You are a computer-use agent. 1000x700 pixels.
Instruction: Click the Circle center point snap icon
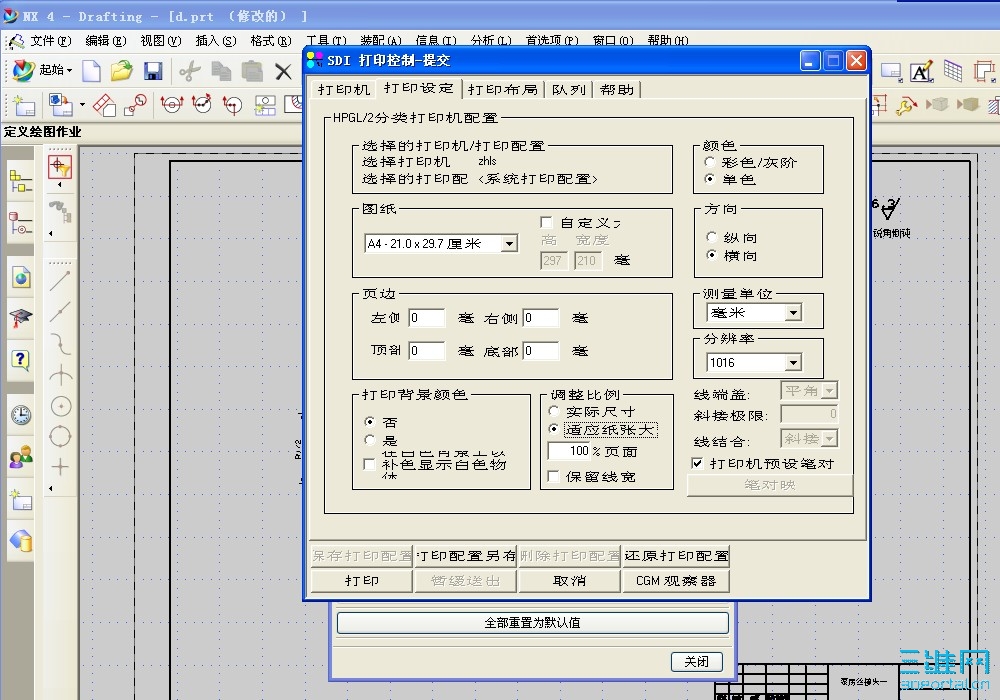click(61, 406)
